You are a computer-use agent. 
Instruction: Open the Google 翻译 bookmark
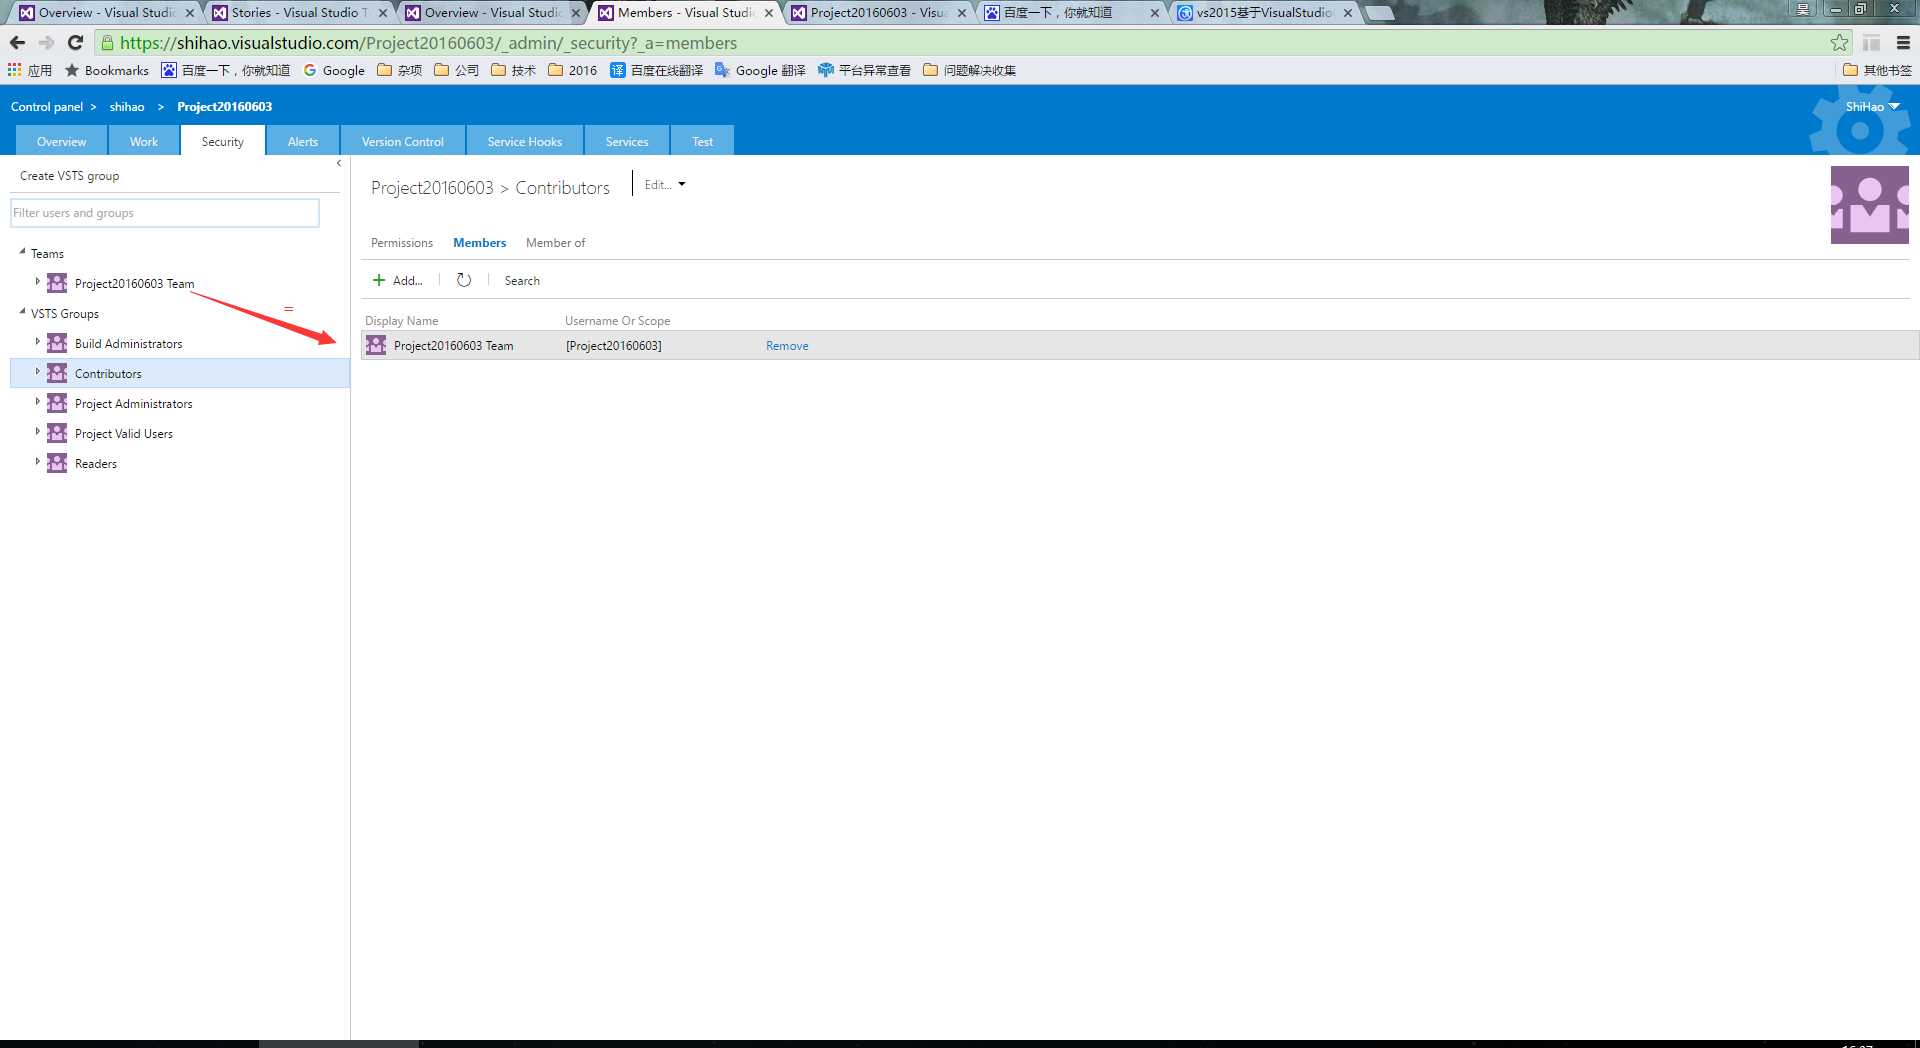click(760, 70)
